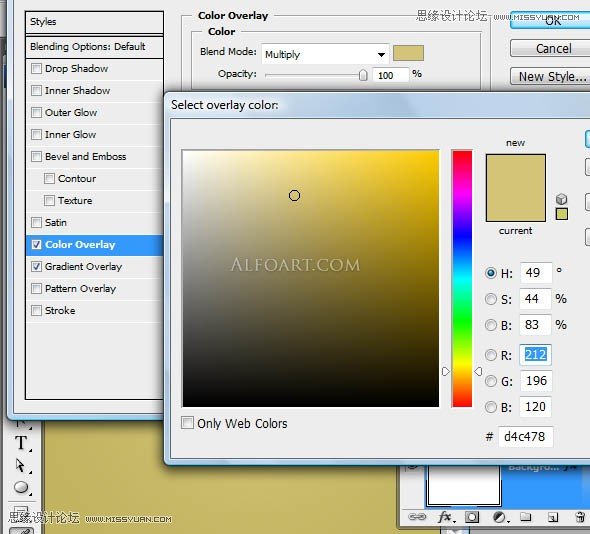Check the Only Web Colors box
The image size is (590, 534).
pyautogui.click(x=187, y=423)
